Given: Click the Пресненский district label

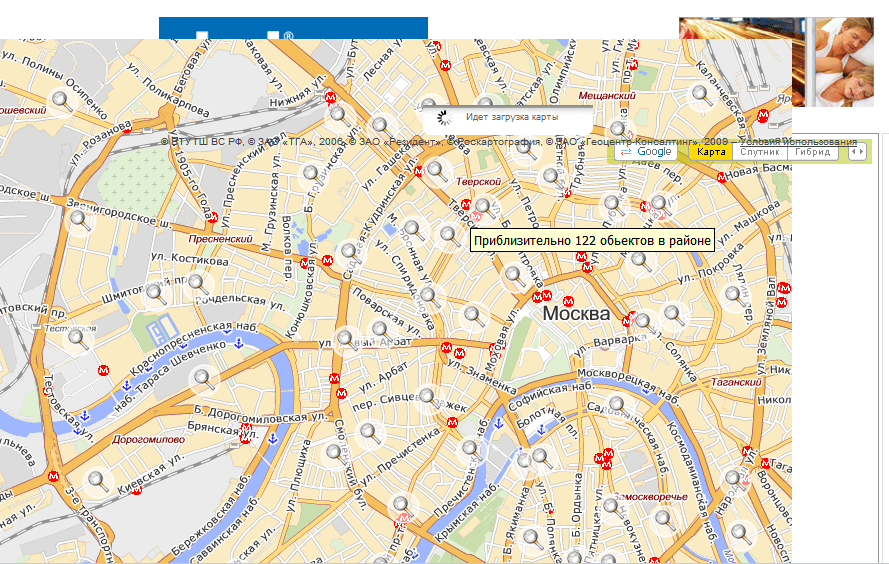Looking at the screenshot, I should (x=220, y=239).
